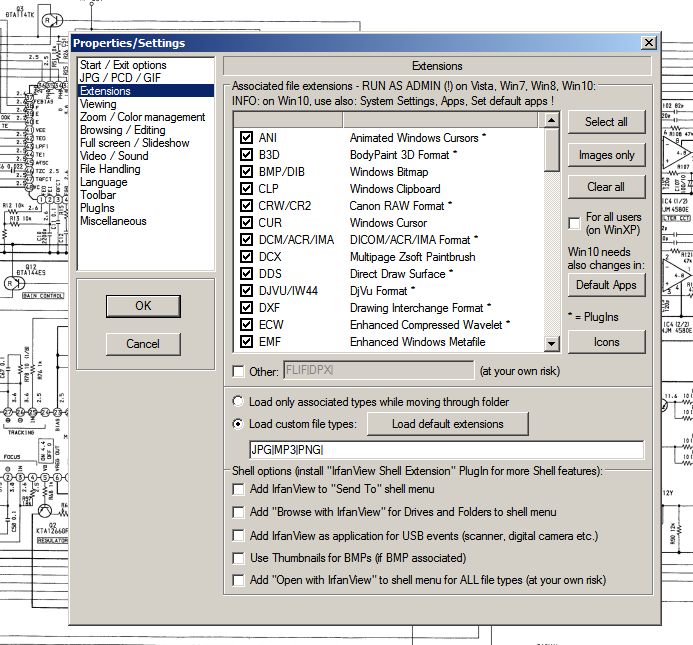Open the Video / Sound category

145,156
